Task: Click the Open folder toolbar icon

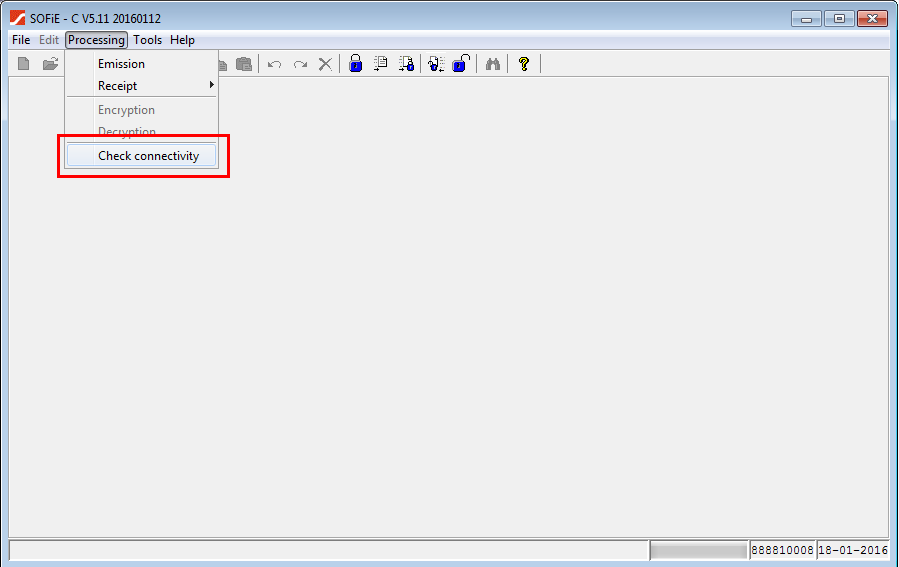Action: 50,64
